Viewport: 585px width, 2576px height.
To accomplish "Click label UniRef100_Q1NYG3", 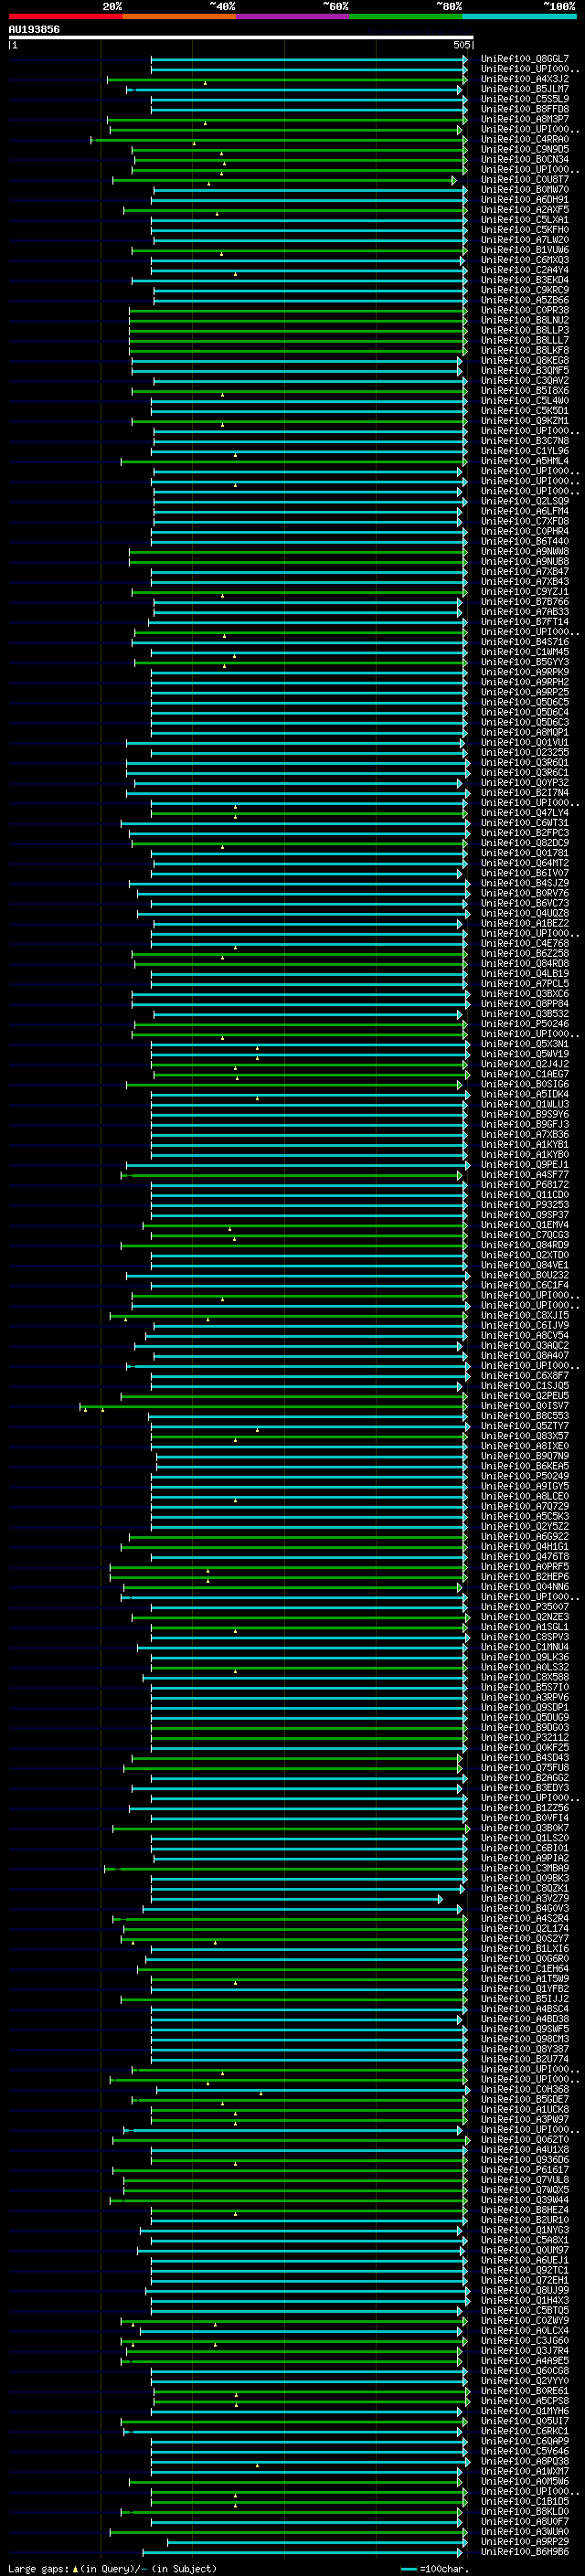I will [x=524, y=2230].
